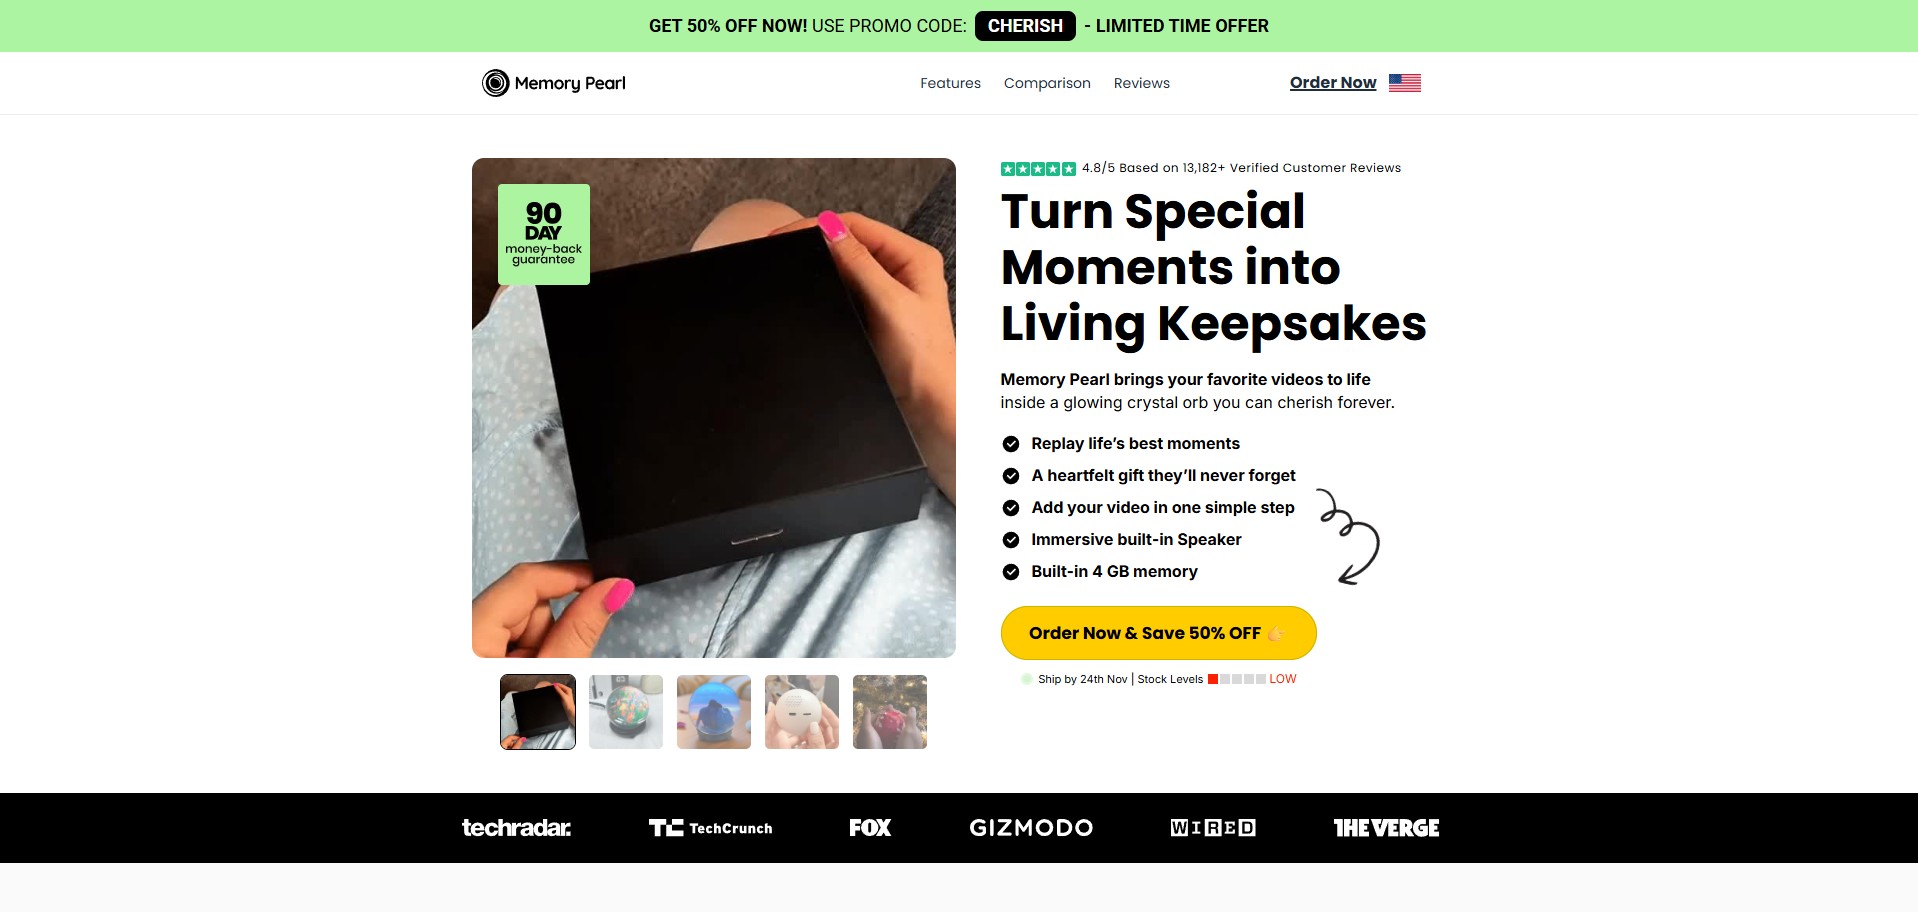
Task: Select the black box thumbnail
Action: pyautogui.click(x=538, y=712)
